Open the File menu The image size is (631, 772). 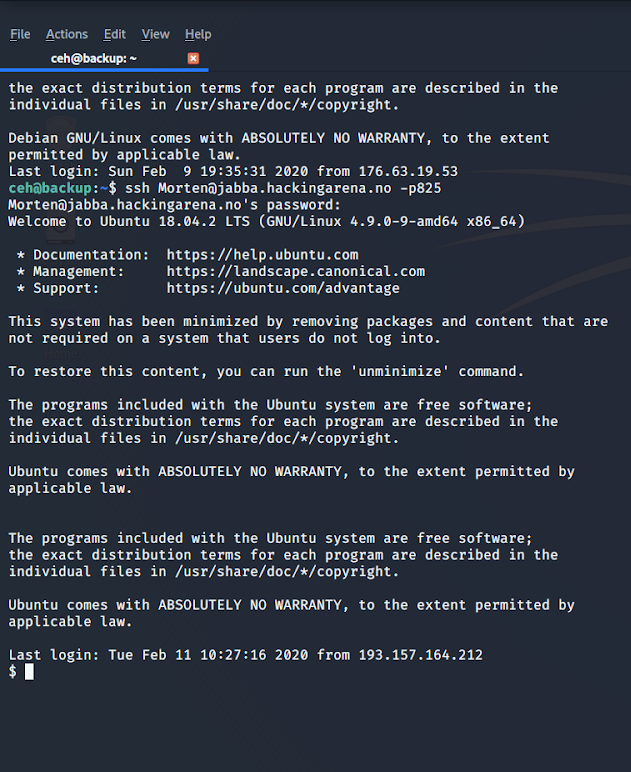[x=20, y=34]
